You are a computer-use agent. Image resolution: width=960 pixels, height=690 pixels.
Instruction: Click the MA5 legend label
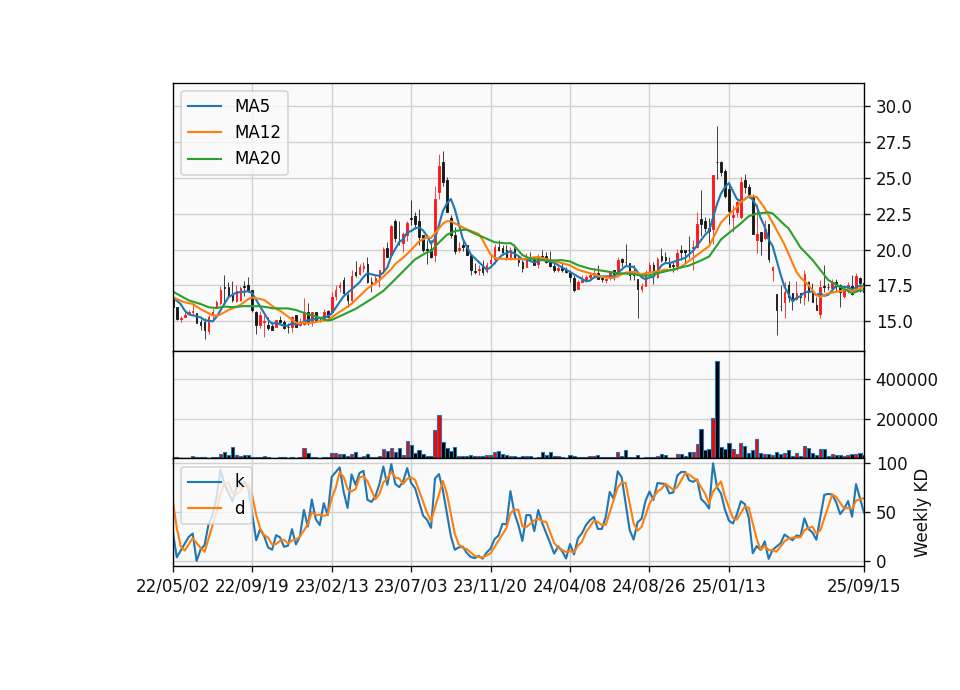(252, 106)
